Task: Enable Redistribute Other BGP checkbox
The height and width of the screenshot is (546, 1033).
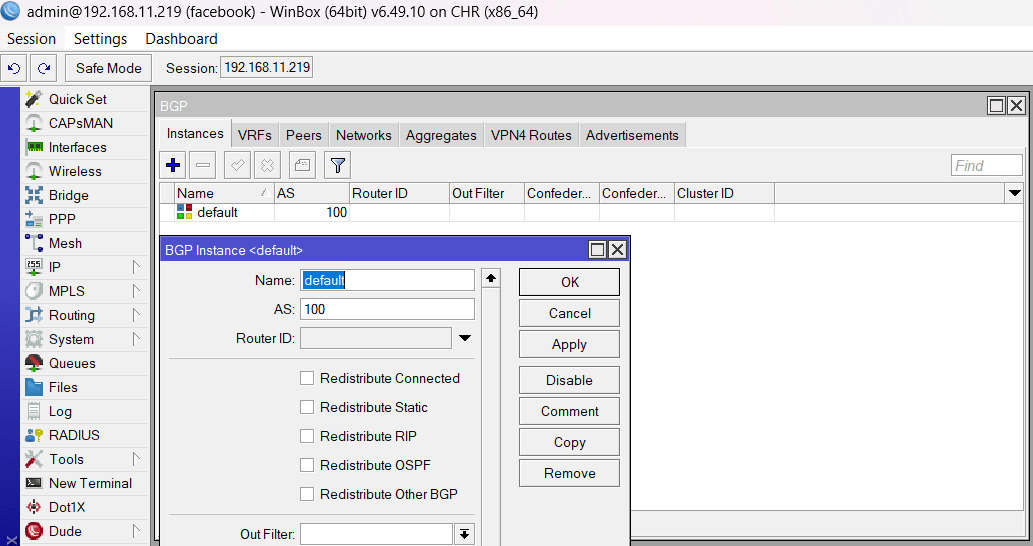Action: pos(307,494)
